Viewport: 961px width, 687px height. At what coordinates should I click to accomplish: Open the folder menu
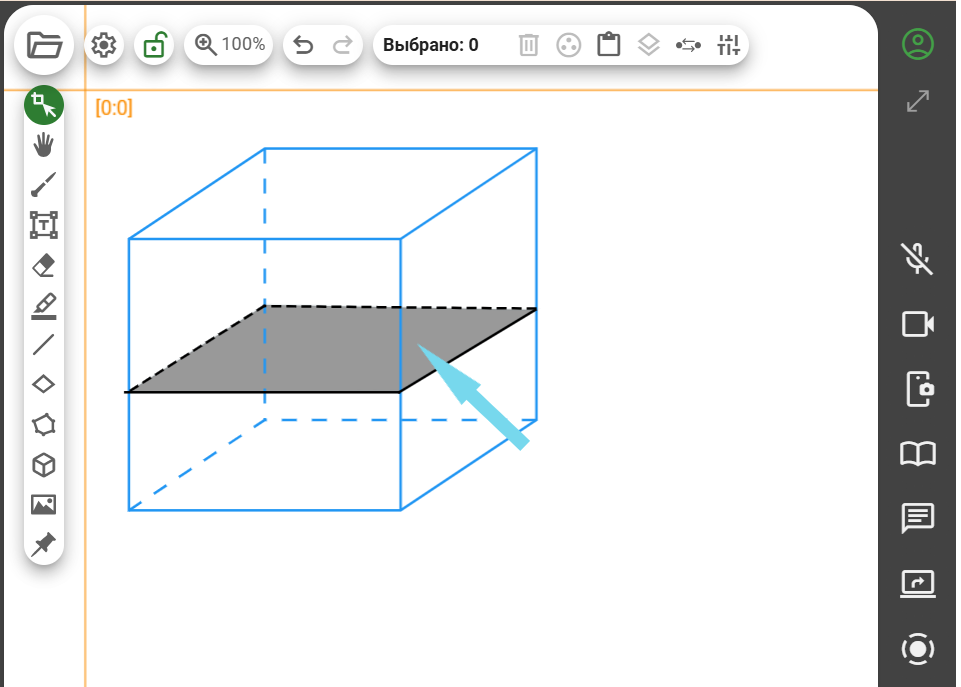click(x=44, y=45)
